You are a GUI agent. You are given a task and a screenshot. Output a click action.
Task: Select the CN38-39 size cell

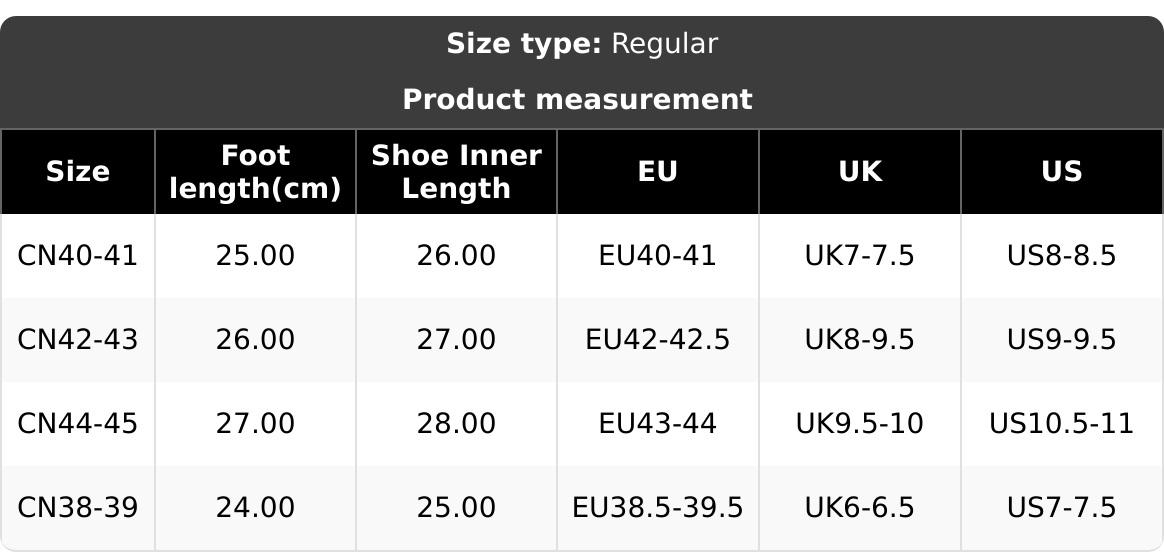pos(78,508)
